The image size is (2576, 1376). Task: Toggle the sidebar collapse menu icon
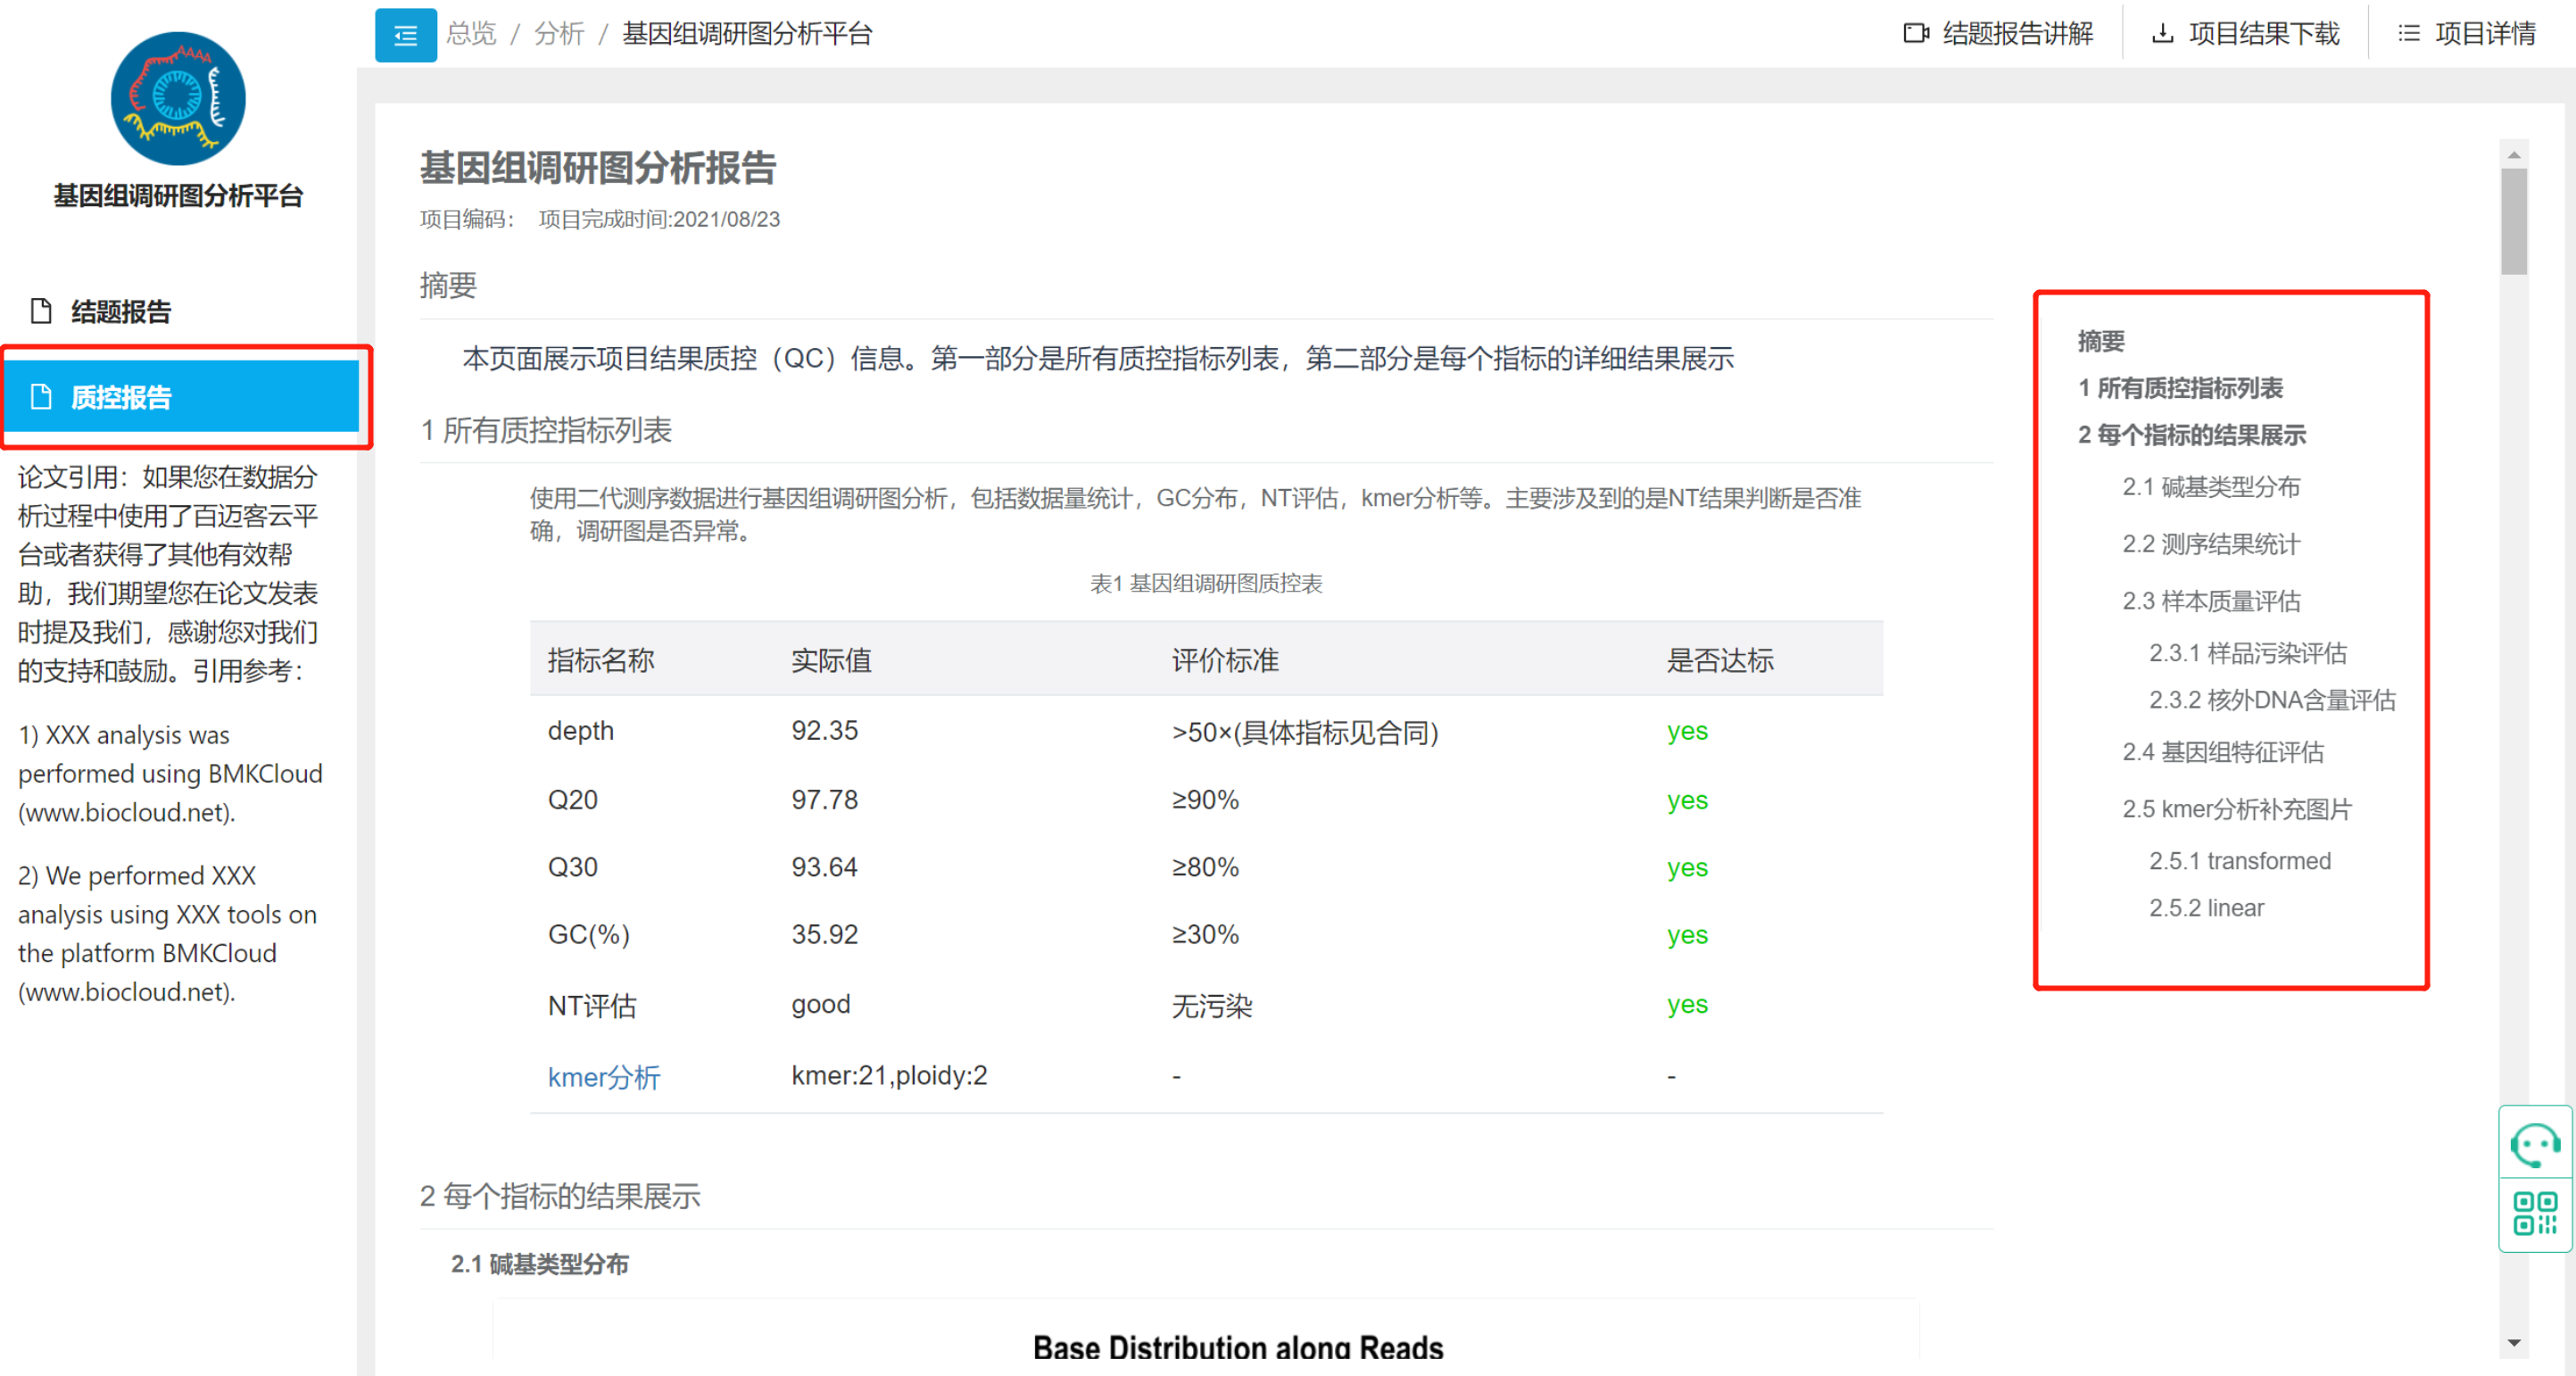[x=405, y=35]
